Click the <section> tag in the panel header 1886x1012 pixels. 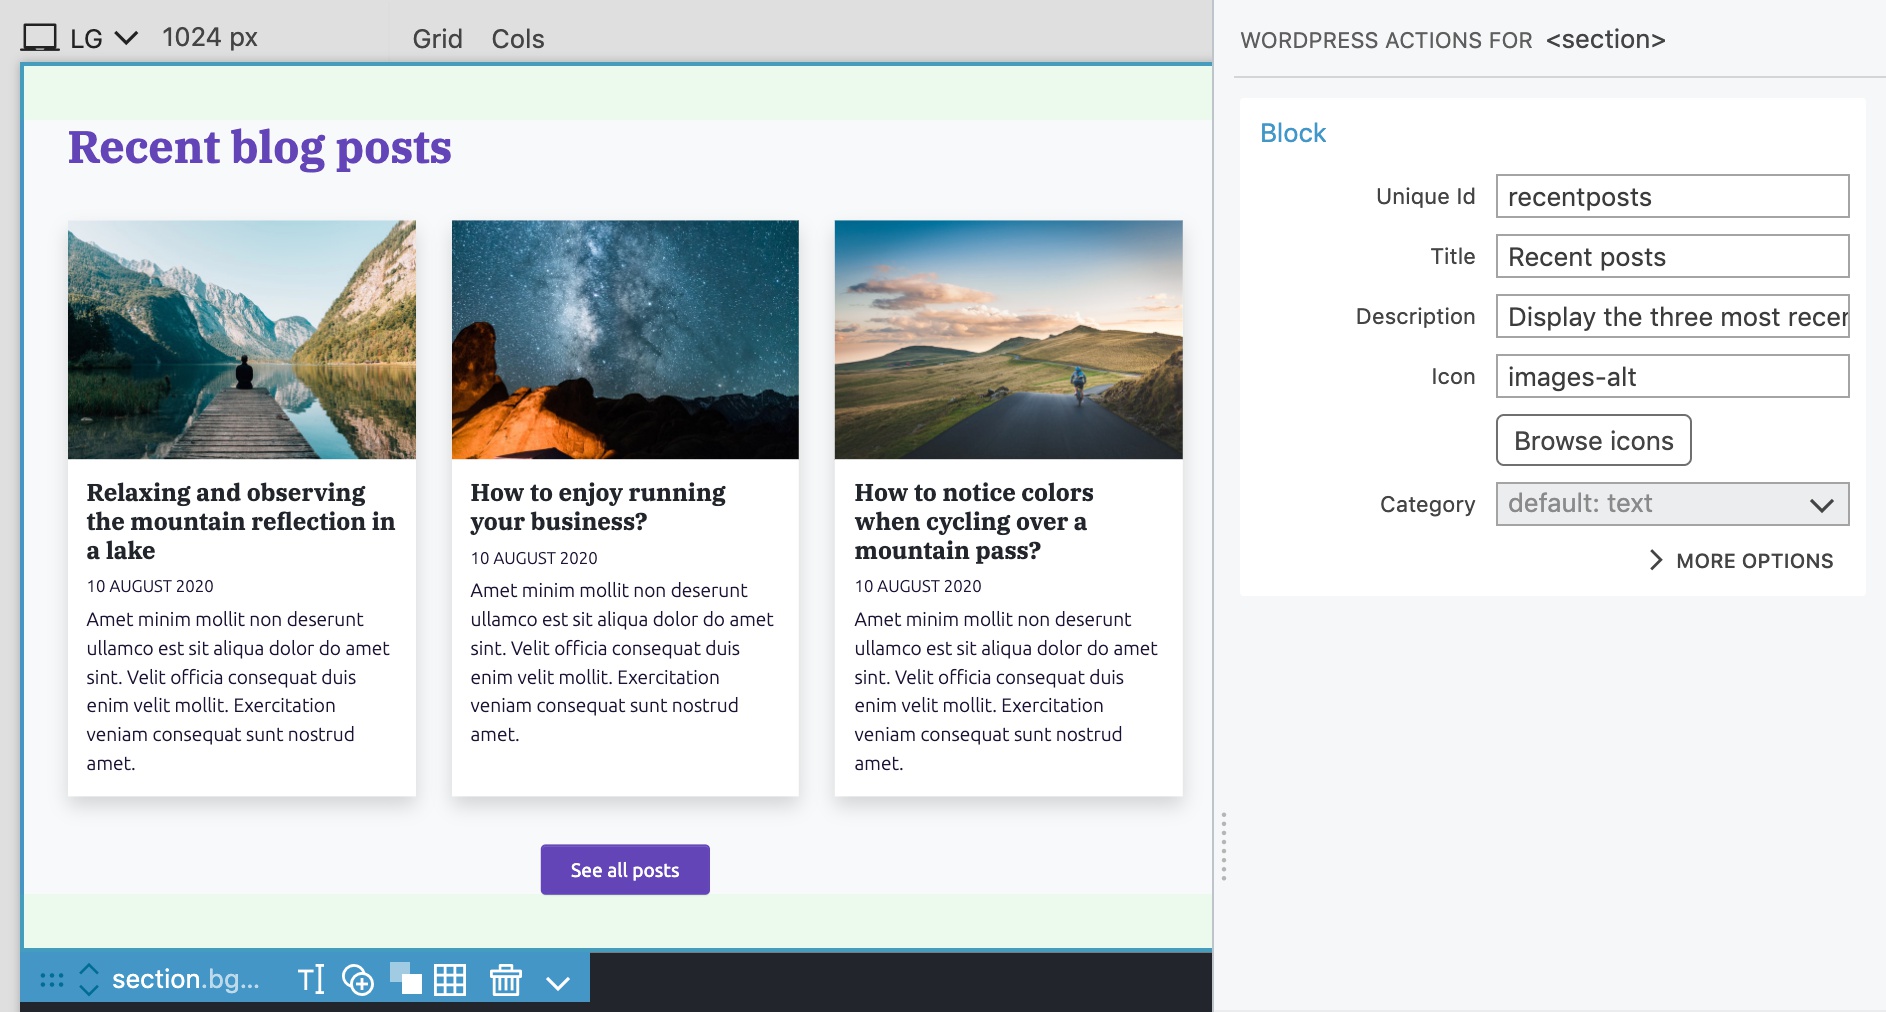1605,39
